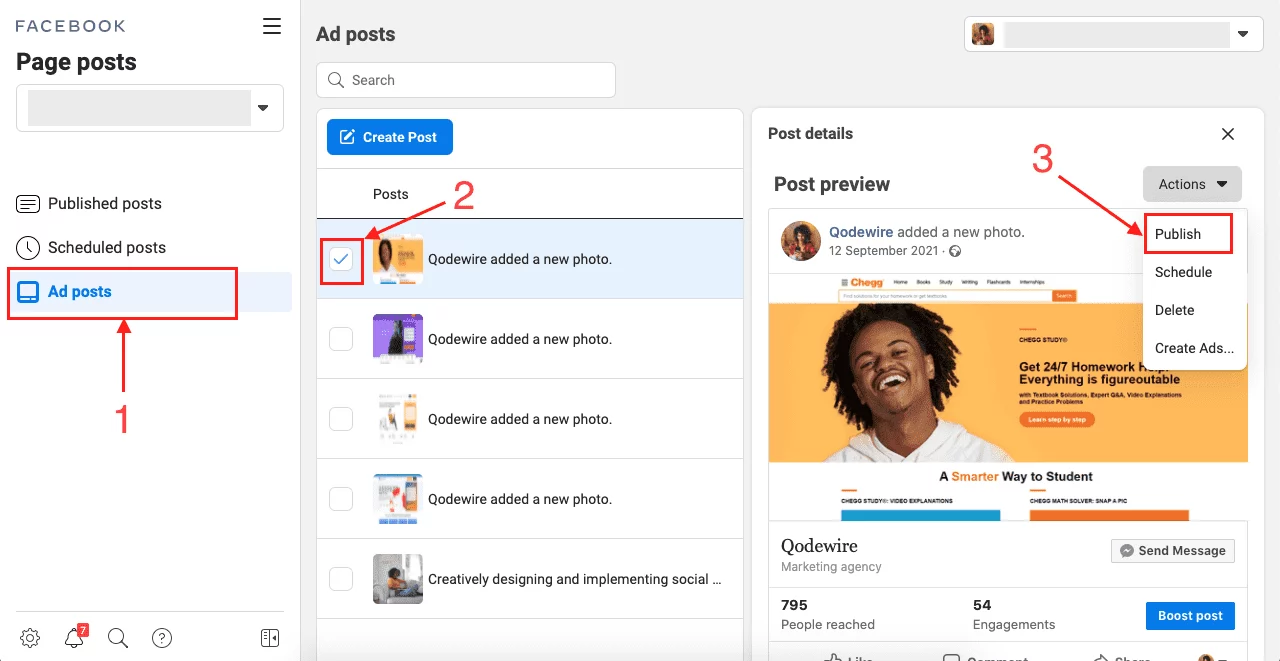Toggle the Actions dropdown button
Screen dimensions: 1280x661
[x=1192, y=184]
